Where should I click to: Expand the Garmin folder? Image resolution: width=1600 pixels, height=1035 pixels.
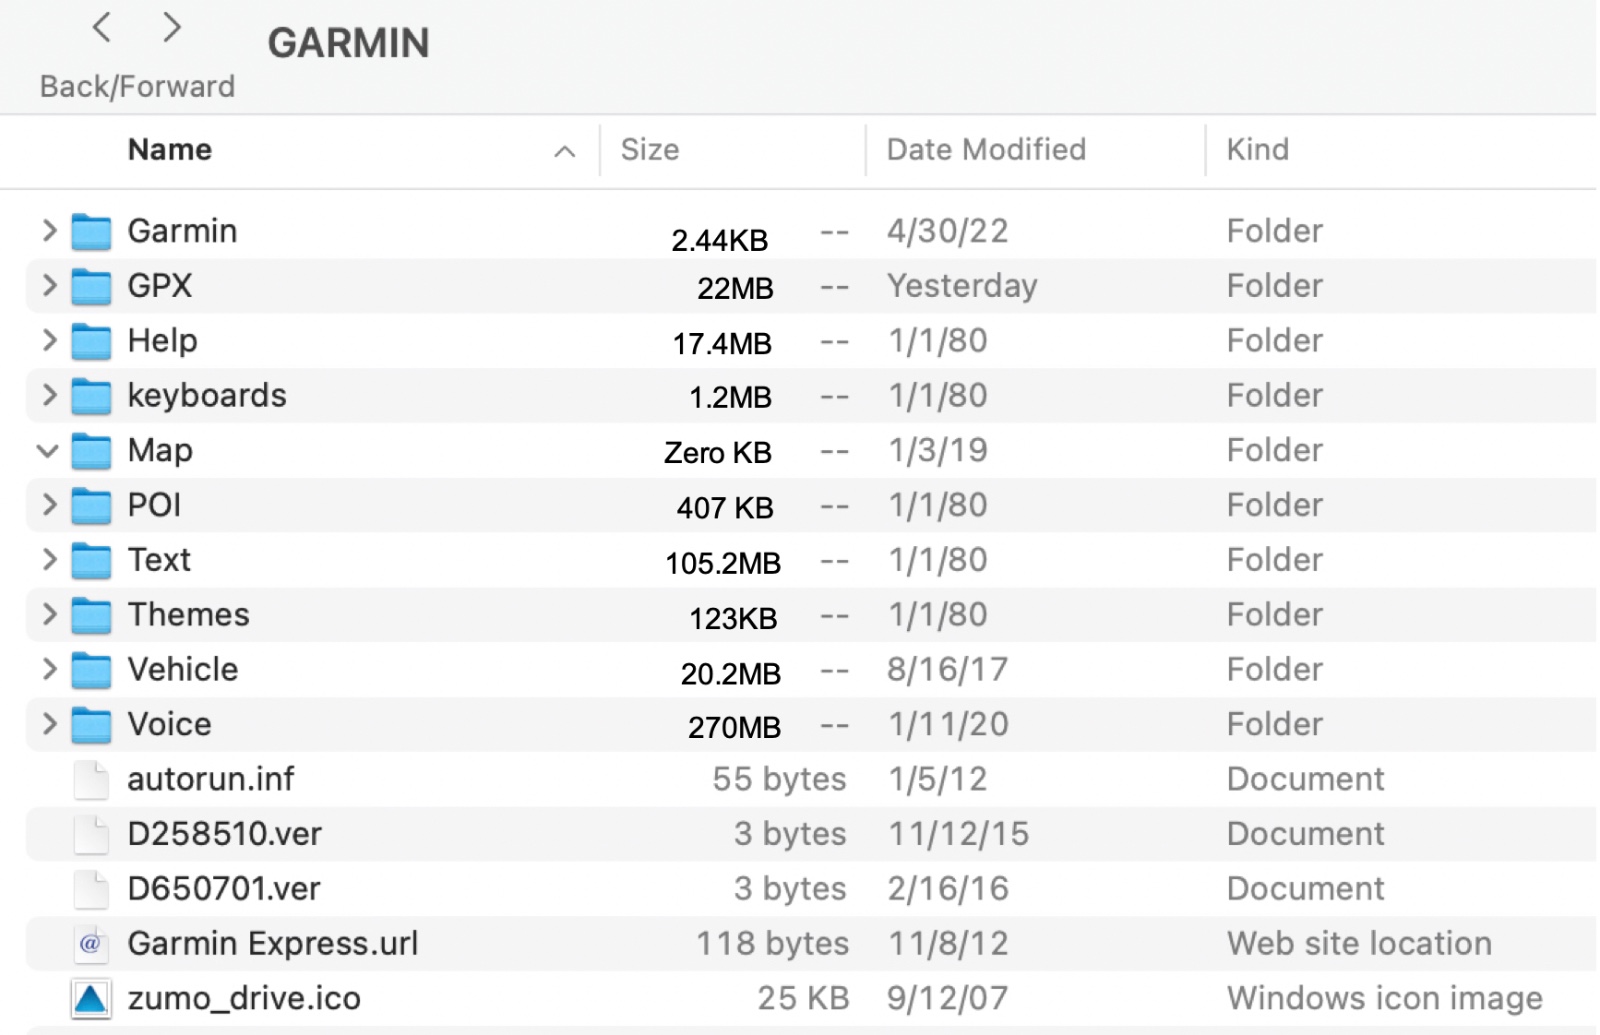click(48, 231)
